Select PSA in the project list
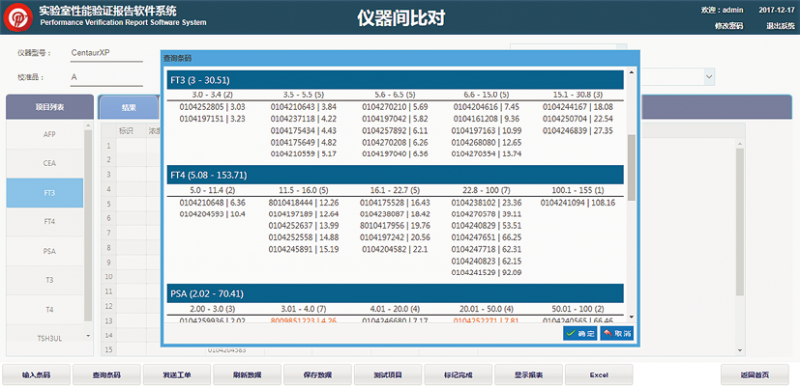 [45, 251]
